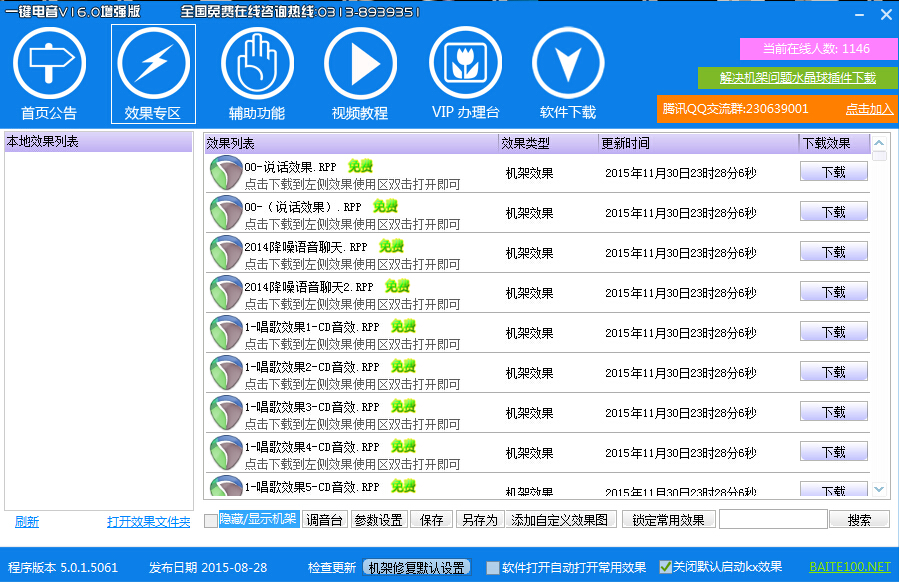This screenshot has width=899, height=582.
Task: Click 另存为 to save as
Action: coord(476,519)
